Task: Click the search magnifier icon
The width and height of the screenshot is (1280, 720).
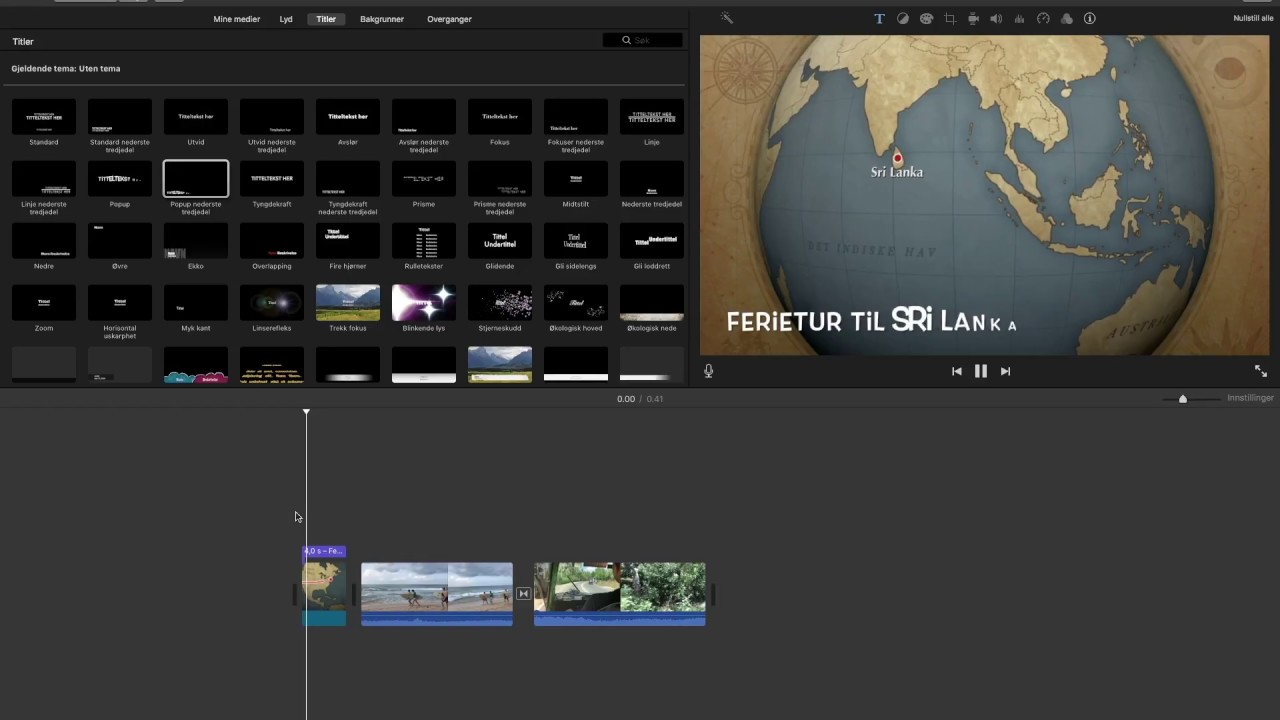Action: pos(627,40)
